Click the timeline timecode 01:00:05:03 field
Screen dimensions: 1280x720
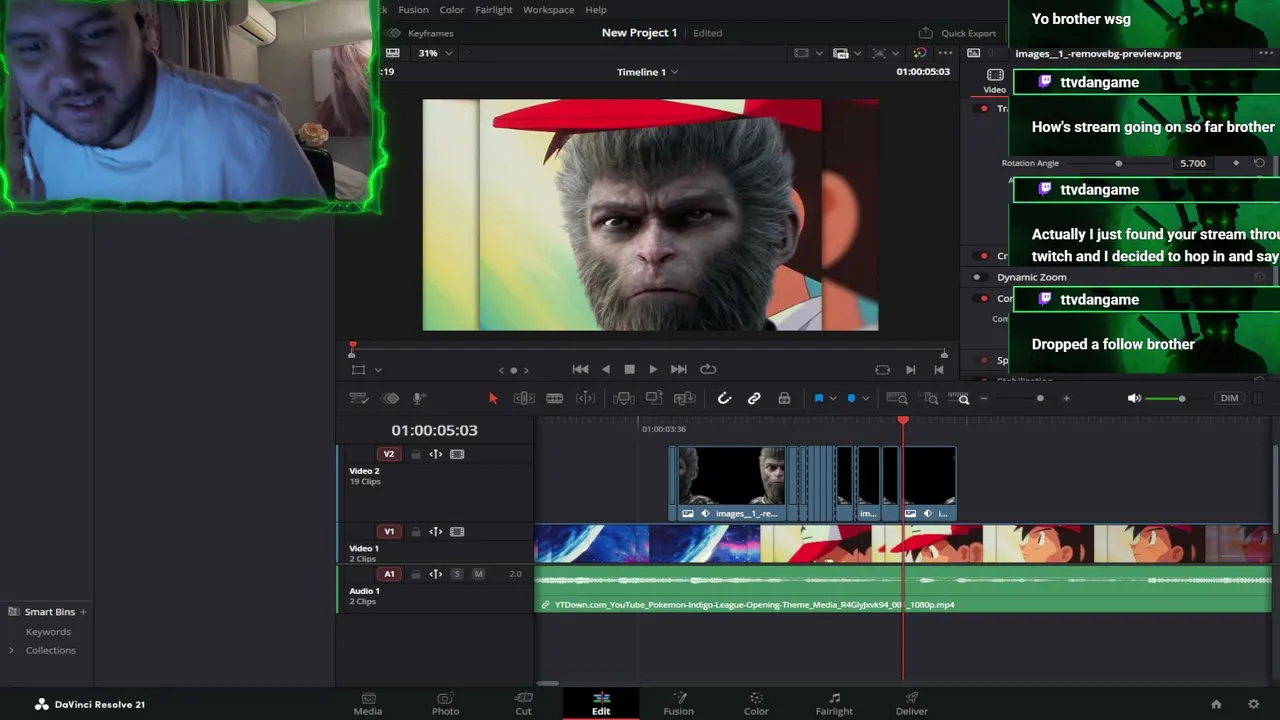point(434,430)
